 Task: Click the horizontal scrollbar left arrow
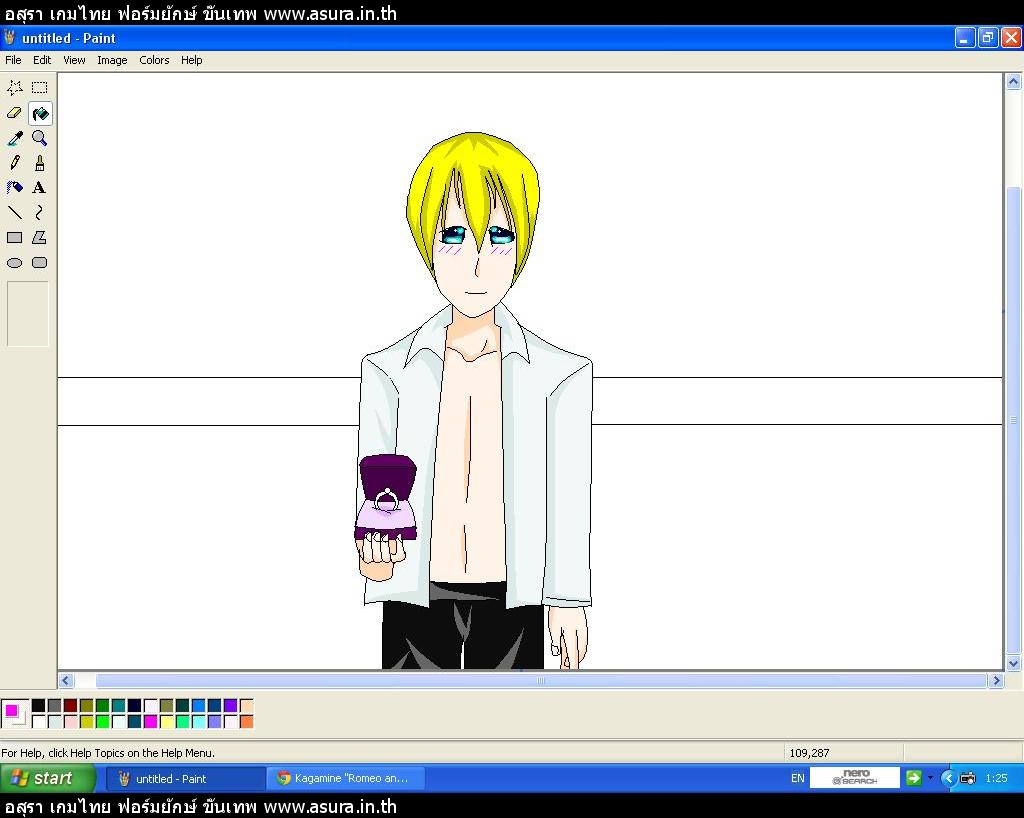coord(65,680)
